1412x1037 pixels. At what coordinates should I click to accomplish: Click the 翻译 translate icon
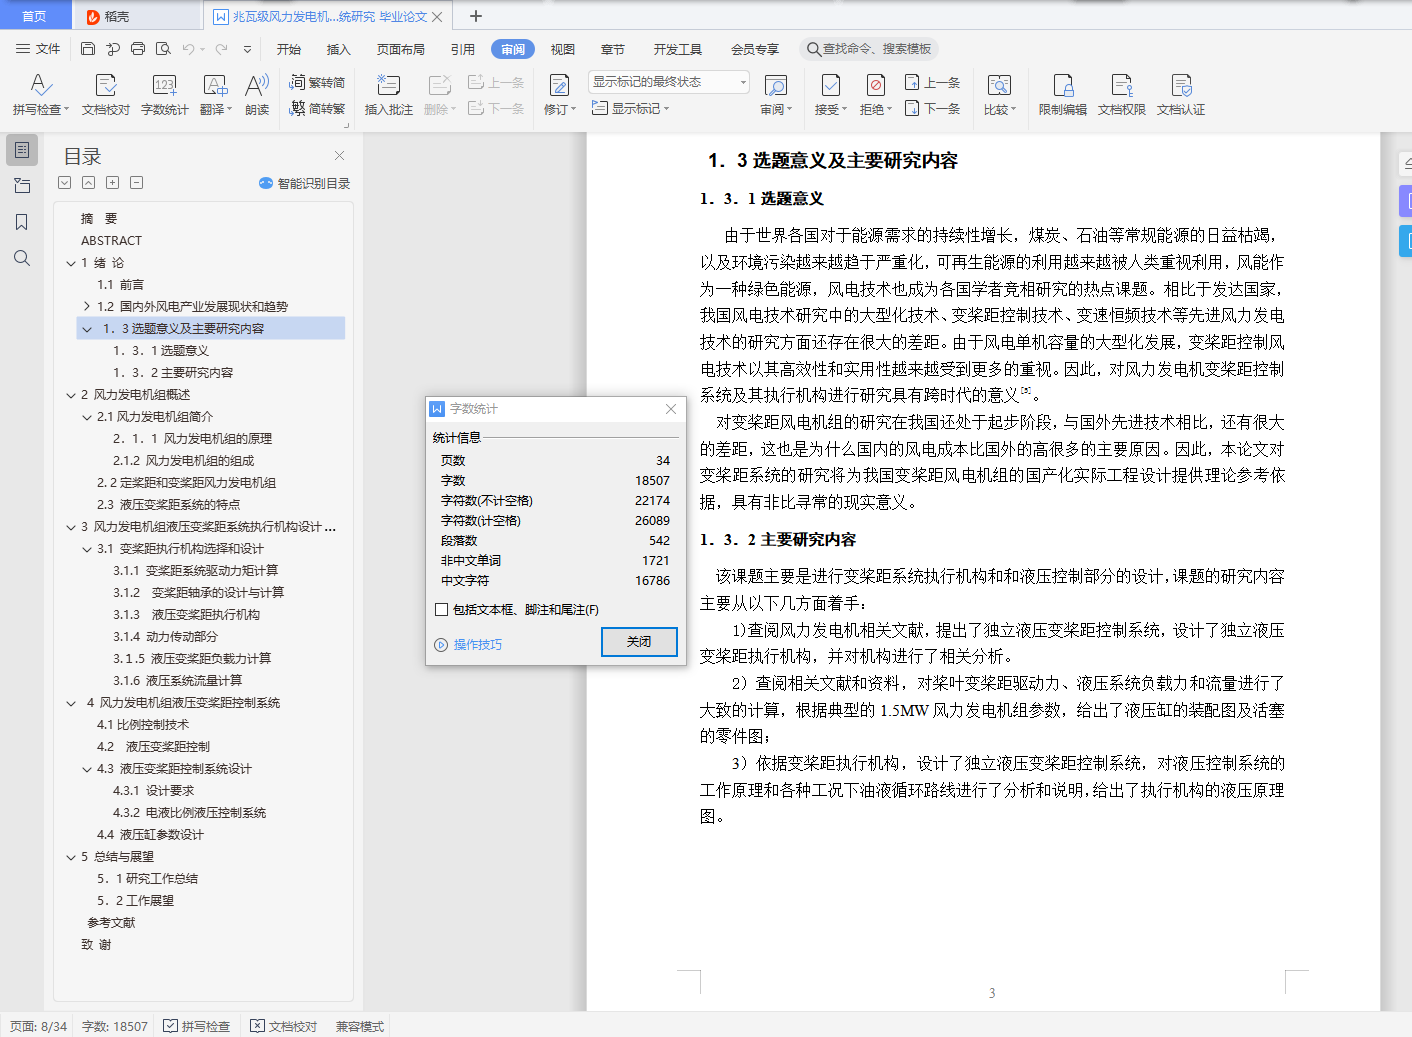[215, 85]
